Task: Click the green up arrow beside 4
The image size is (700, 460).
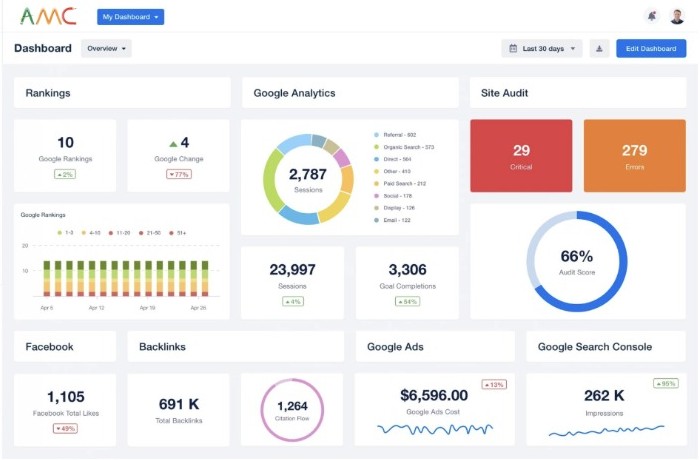Action: (x=173, y=143)
